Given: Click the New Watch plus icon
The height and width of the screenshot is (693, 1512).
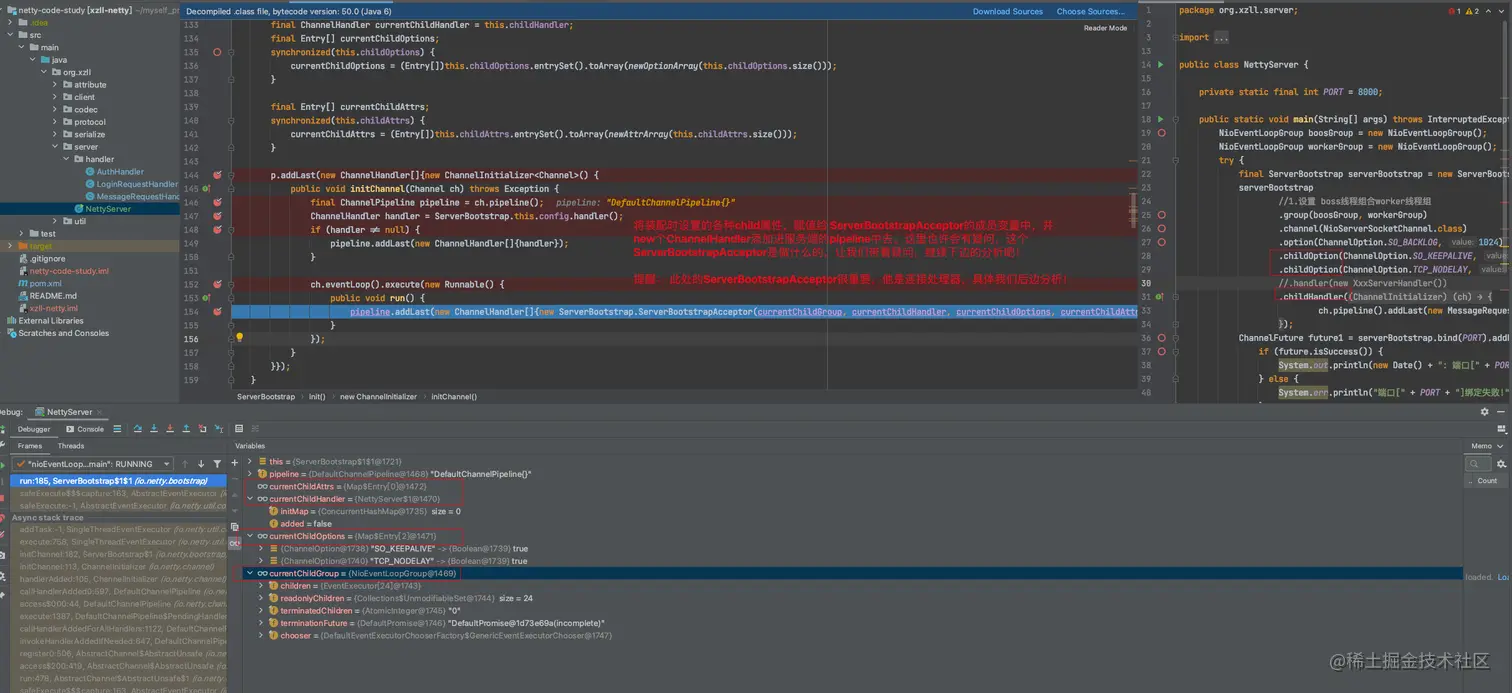Looking at the screenshot, I should coord(235,463).
